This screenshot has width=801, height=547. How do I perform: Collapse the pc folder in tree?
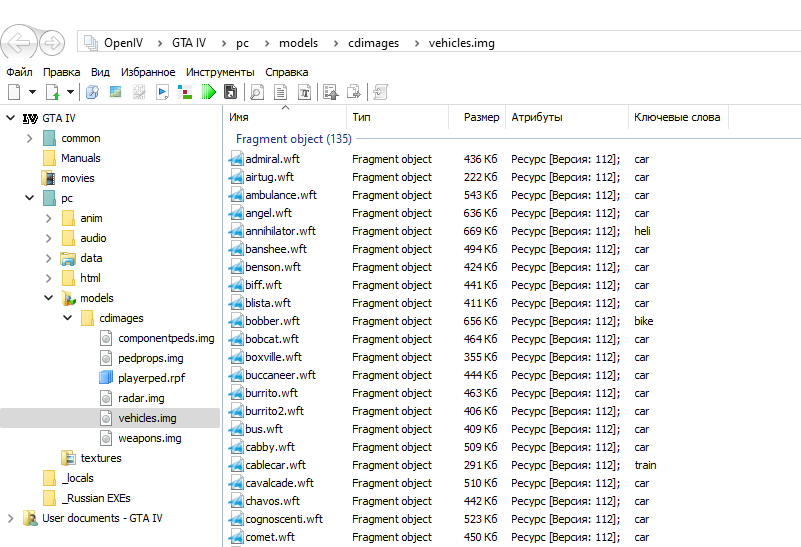[29, 198]
